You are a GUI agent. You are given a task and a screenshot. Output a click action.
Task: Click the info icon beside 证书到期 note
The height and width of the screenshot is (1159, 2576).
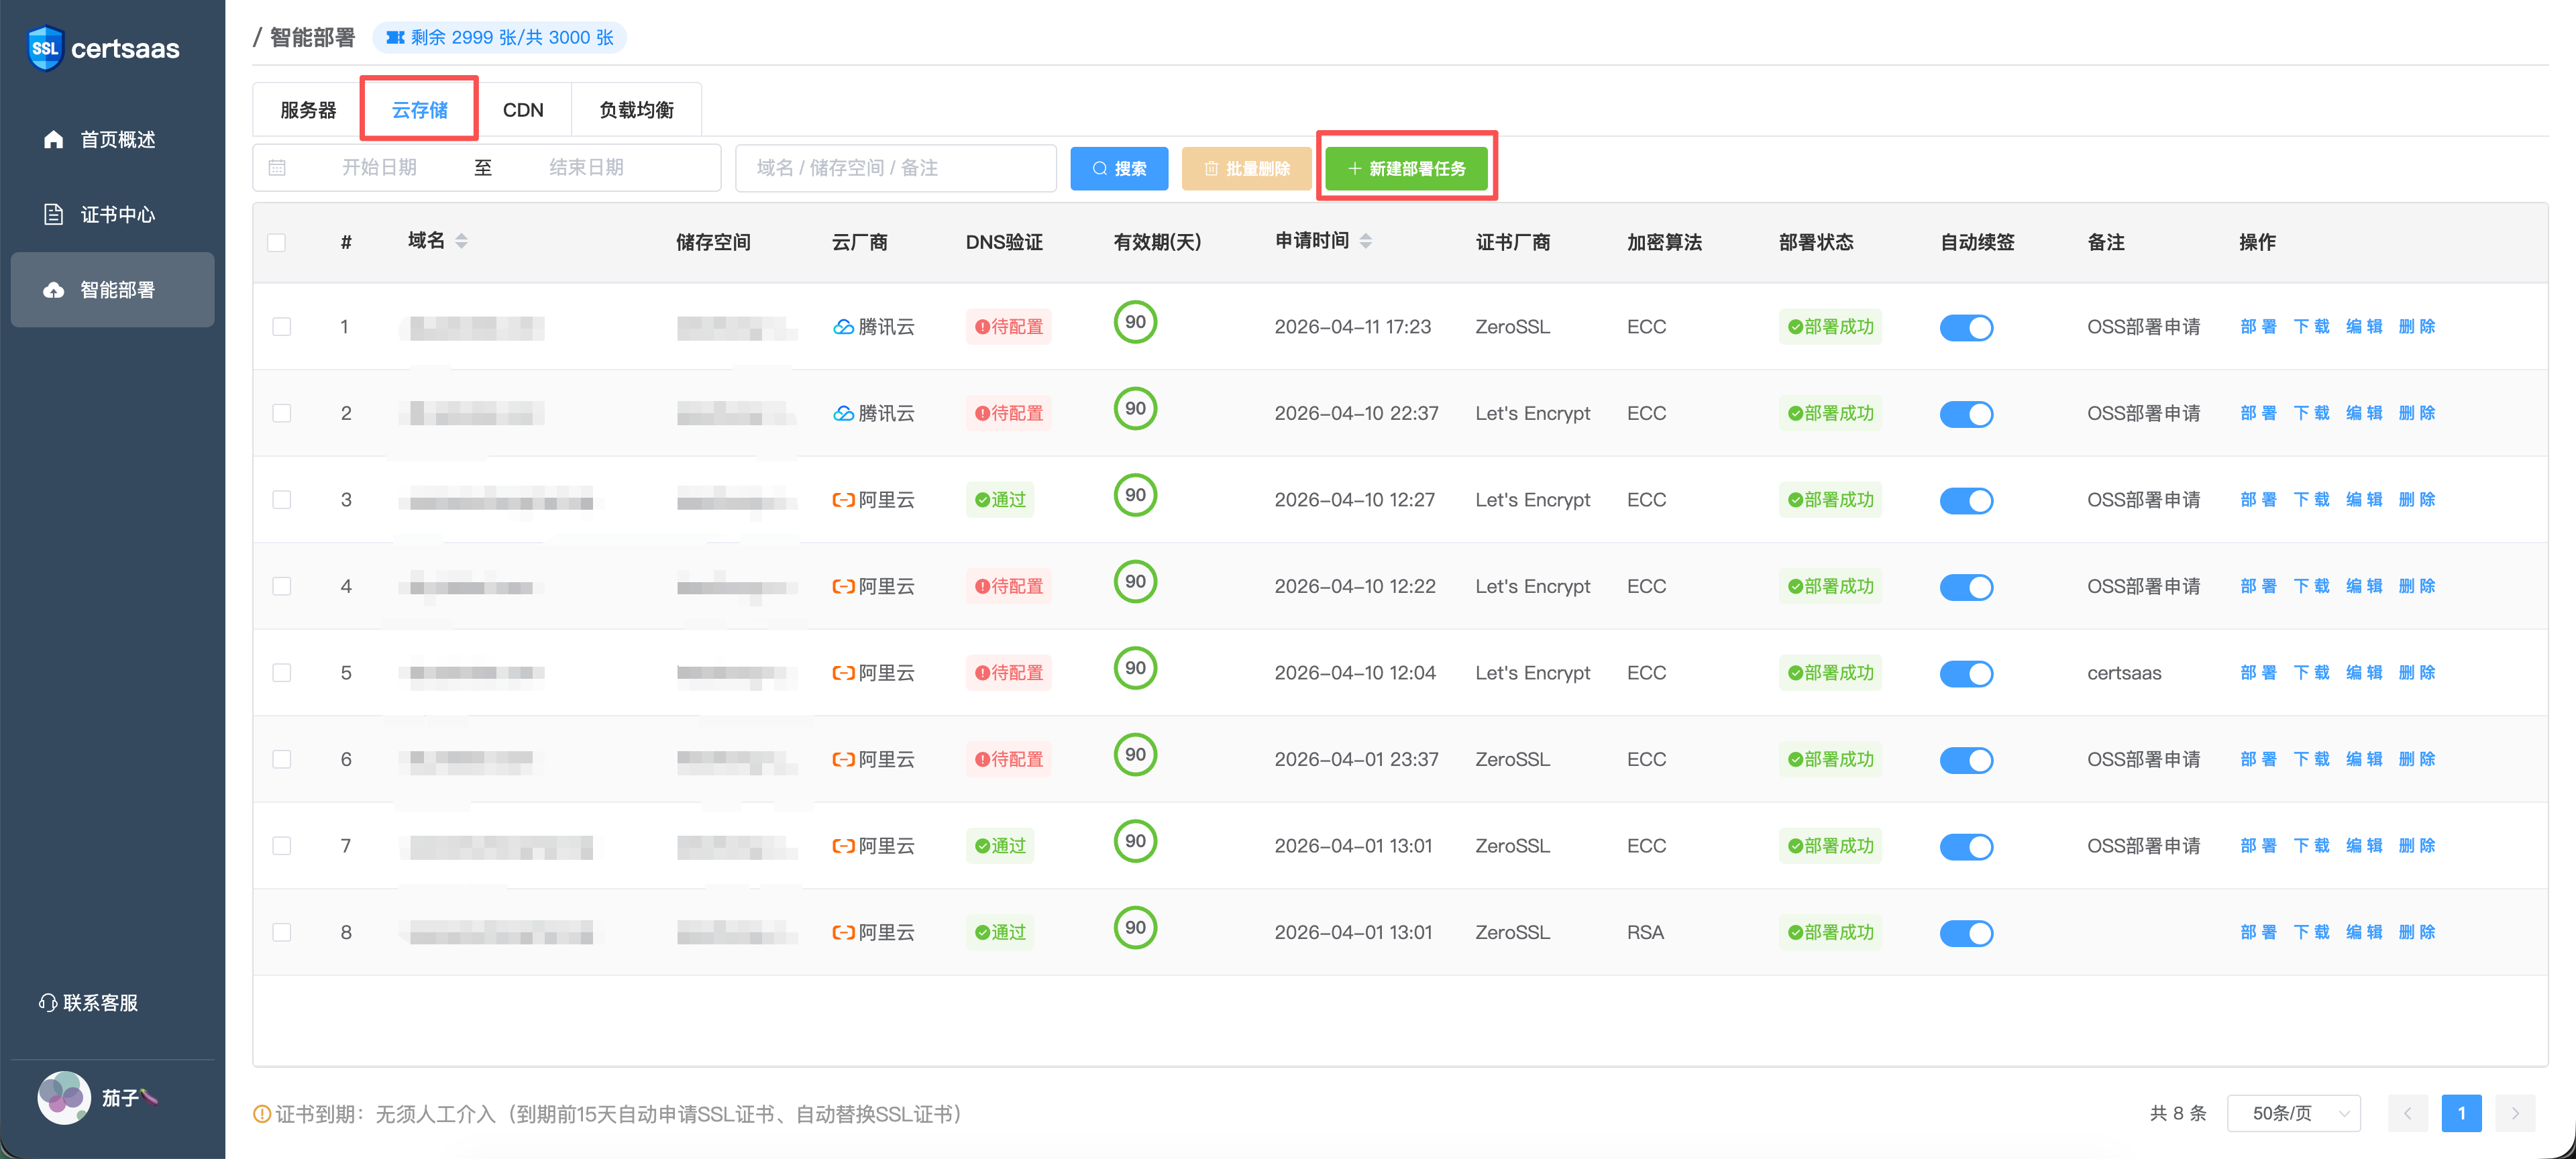262,1113
